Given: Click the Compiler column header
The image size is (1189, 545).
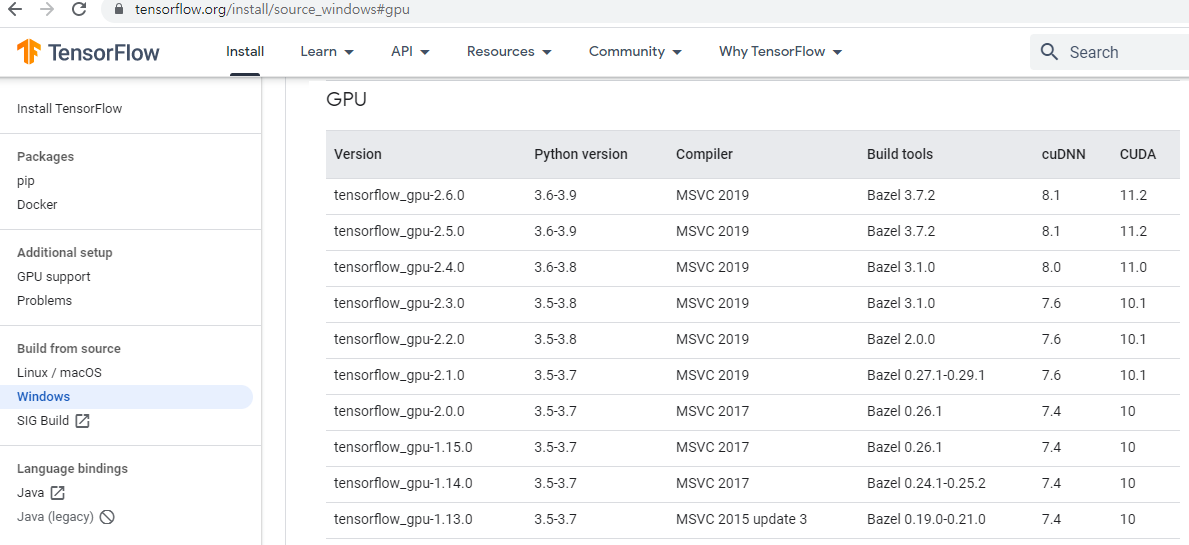Looking at the screenshot, I should pyautogui.click(x=704, y=154).
